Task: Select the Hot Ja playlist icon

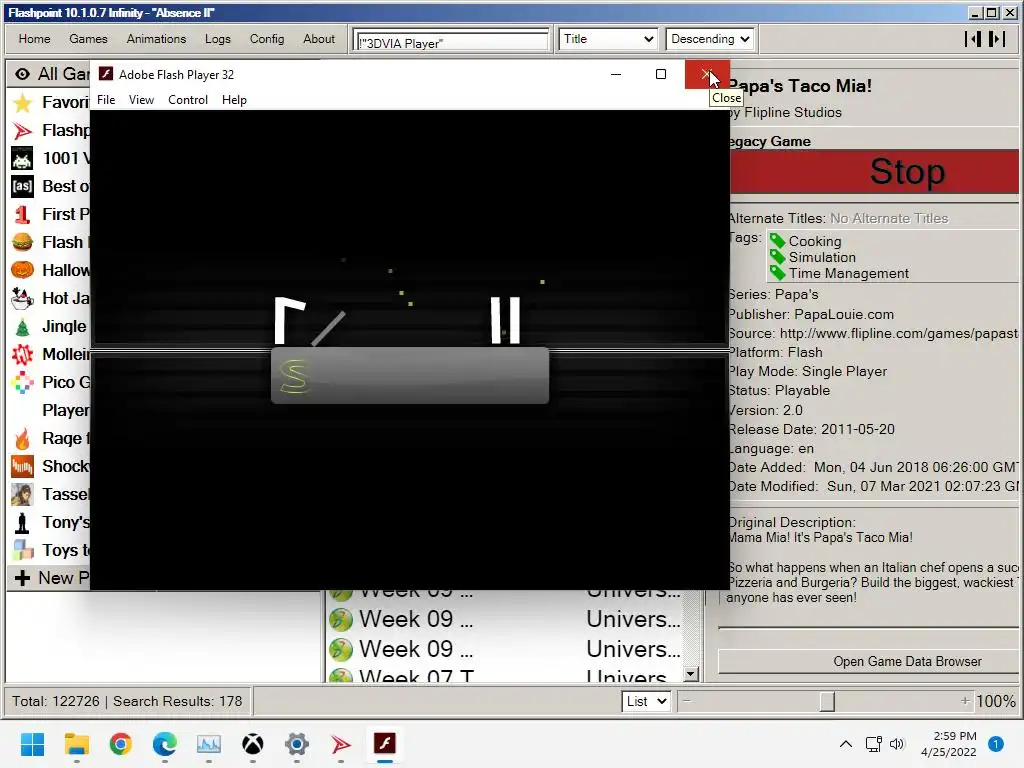Action: point(22,298)
